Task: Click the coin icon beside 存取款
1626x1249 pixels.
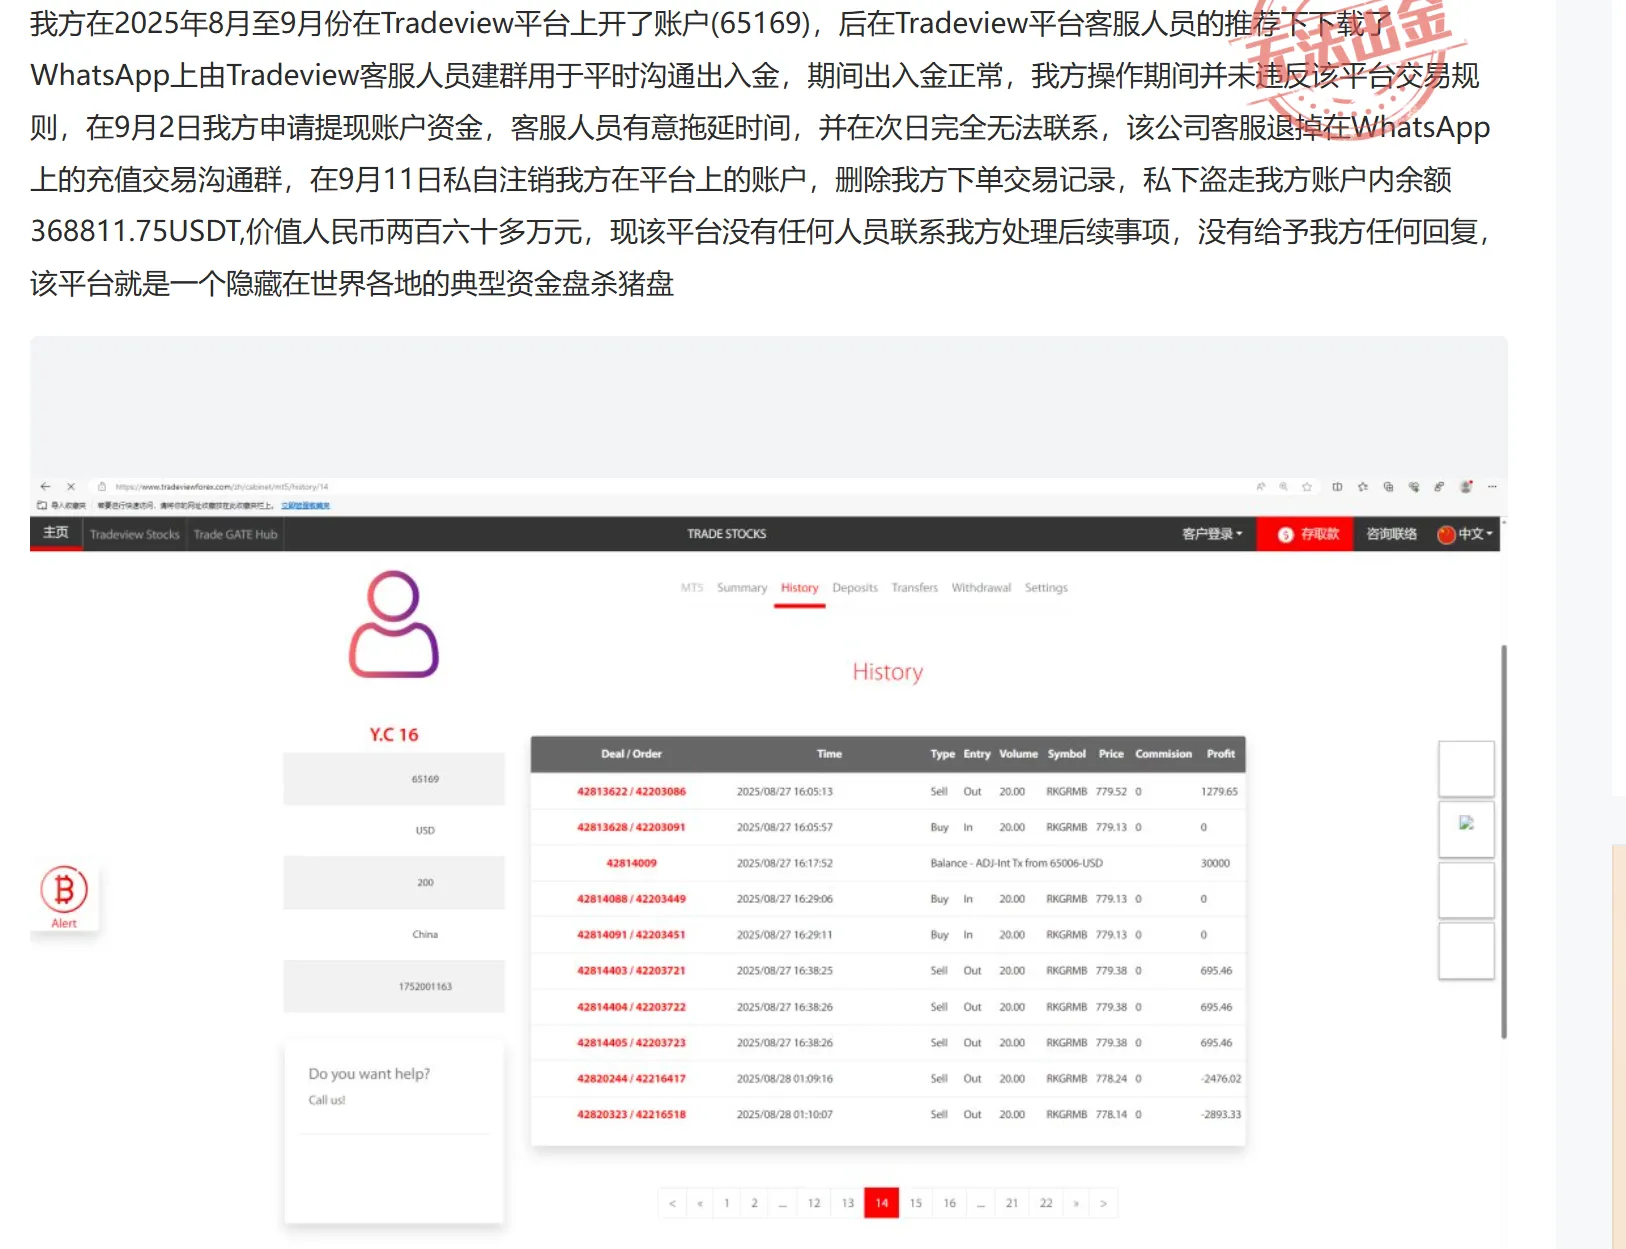Action: (x=1286, y=535)
